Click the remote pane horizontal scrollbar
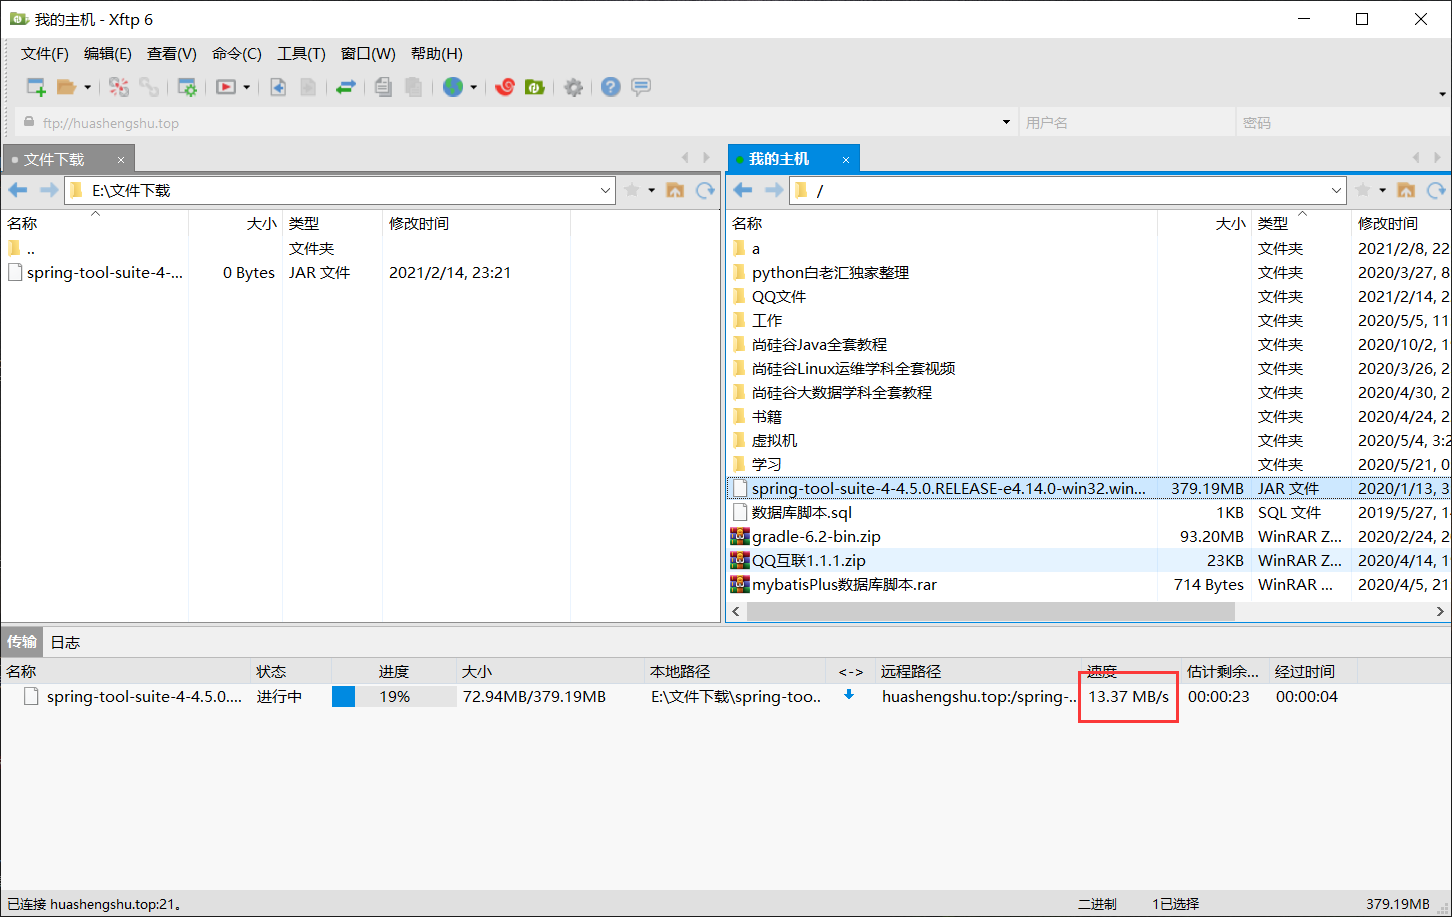The height and width of the screenshot is (917, 1452). click(x=990, y=611)
